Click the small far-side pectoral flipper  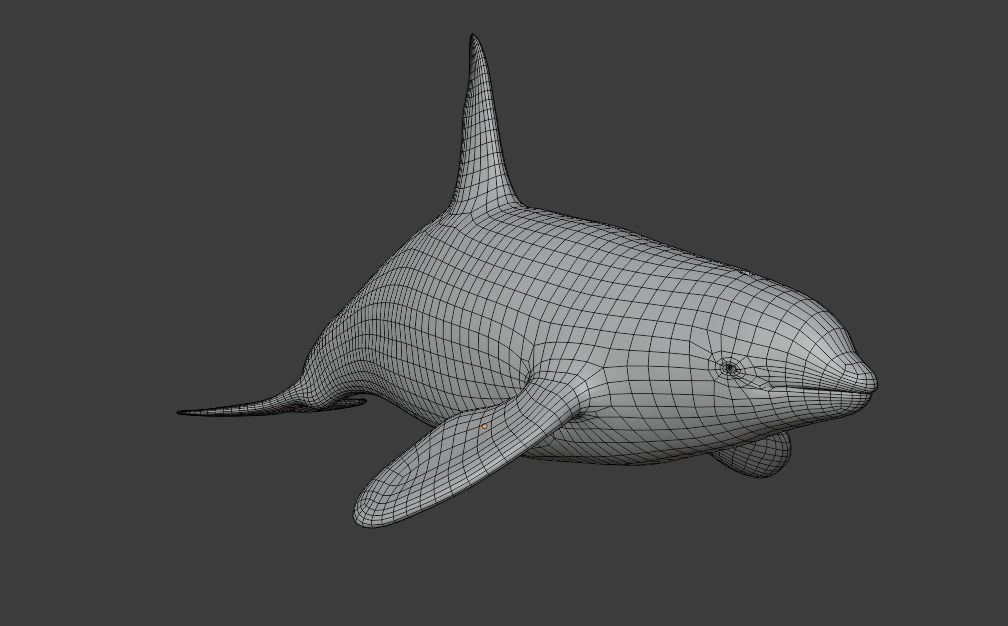click(x=753, y=455)
